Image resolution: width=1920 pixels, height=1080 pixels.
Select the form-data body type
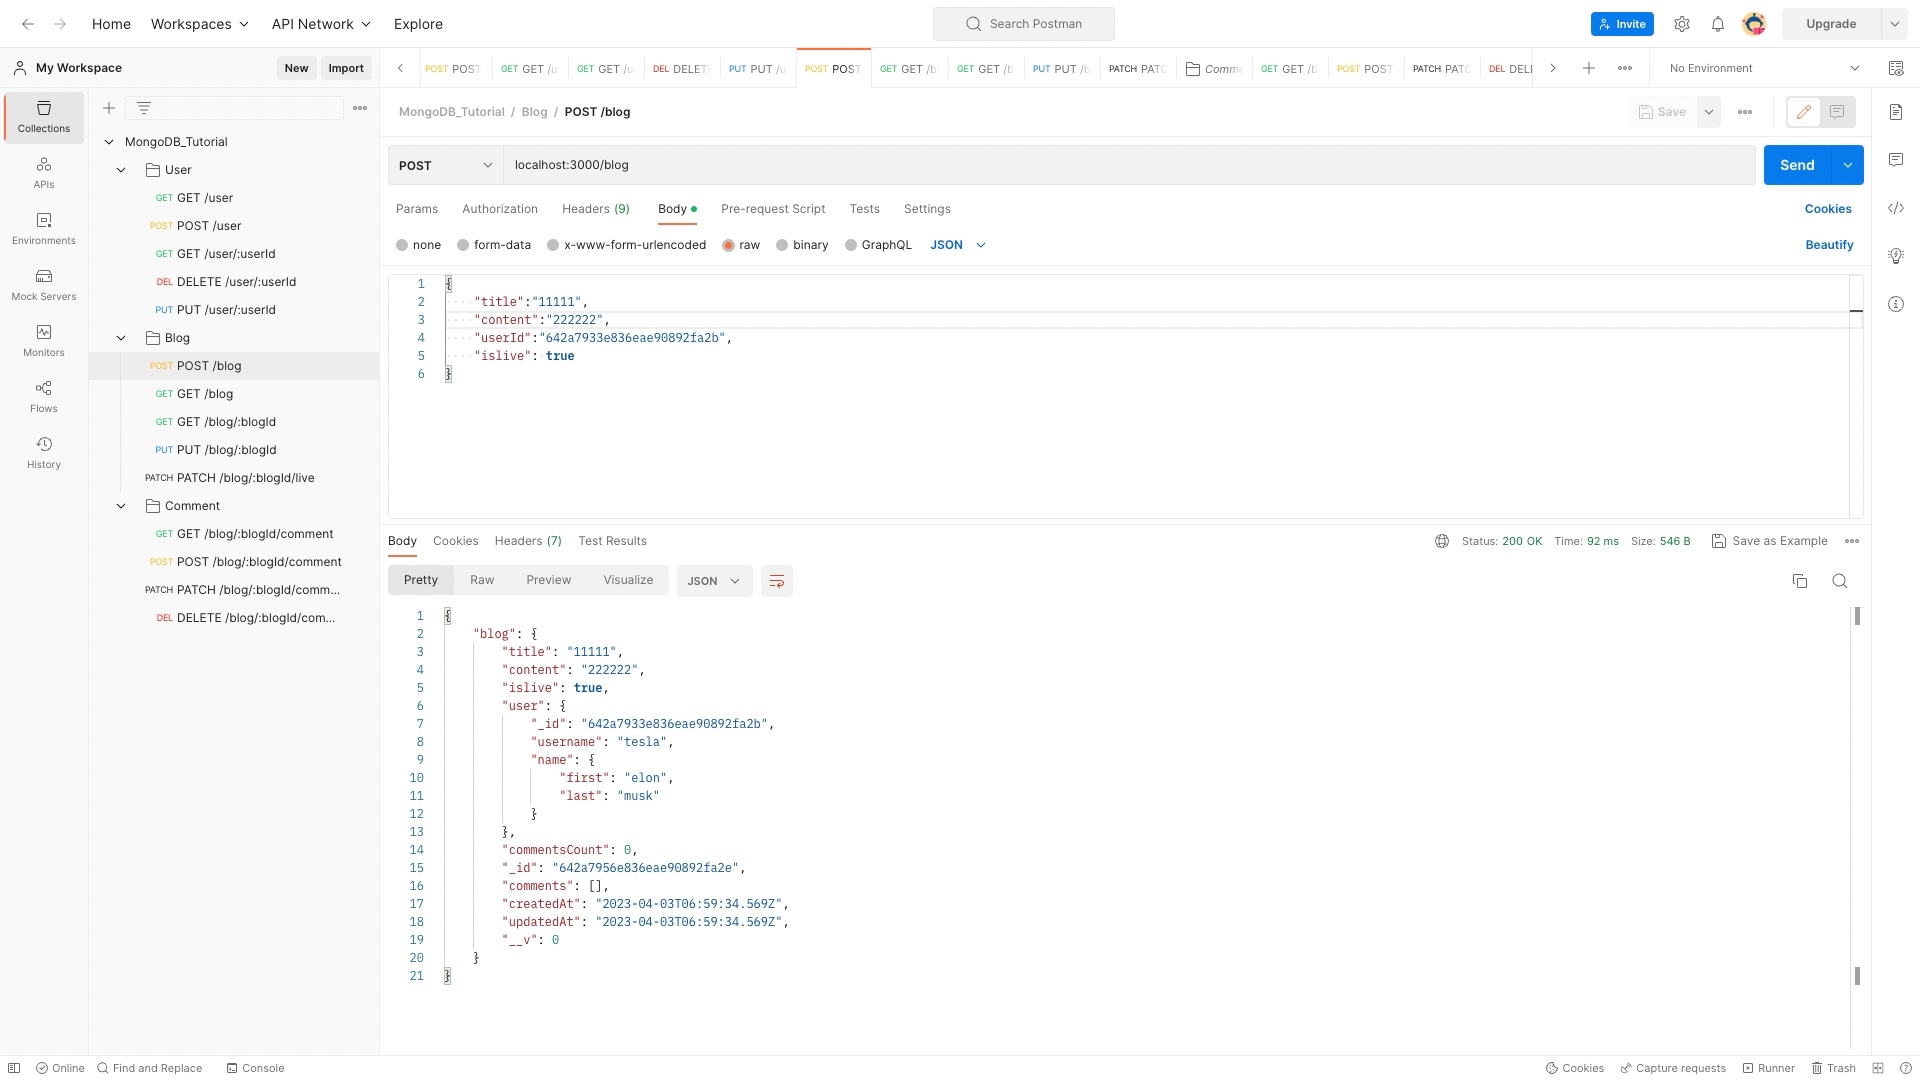pyautogui.click(x=463, y=245)
